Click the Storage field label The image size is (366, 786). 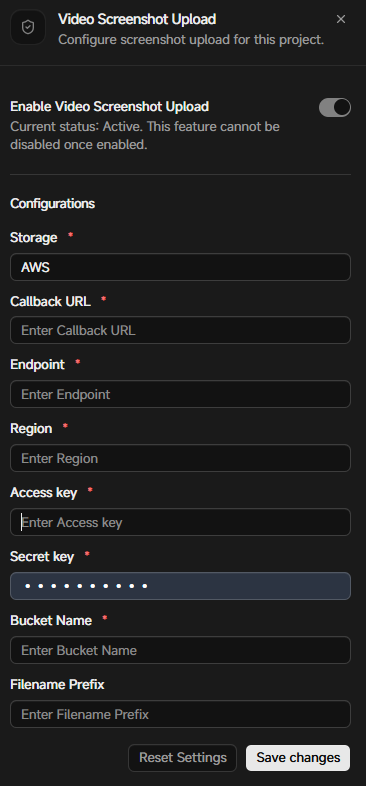[34, 238]
